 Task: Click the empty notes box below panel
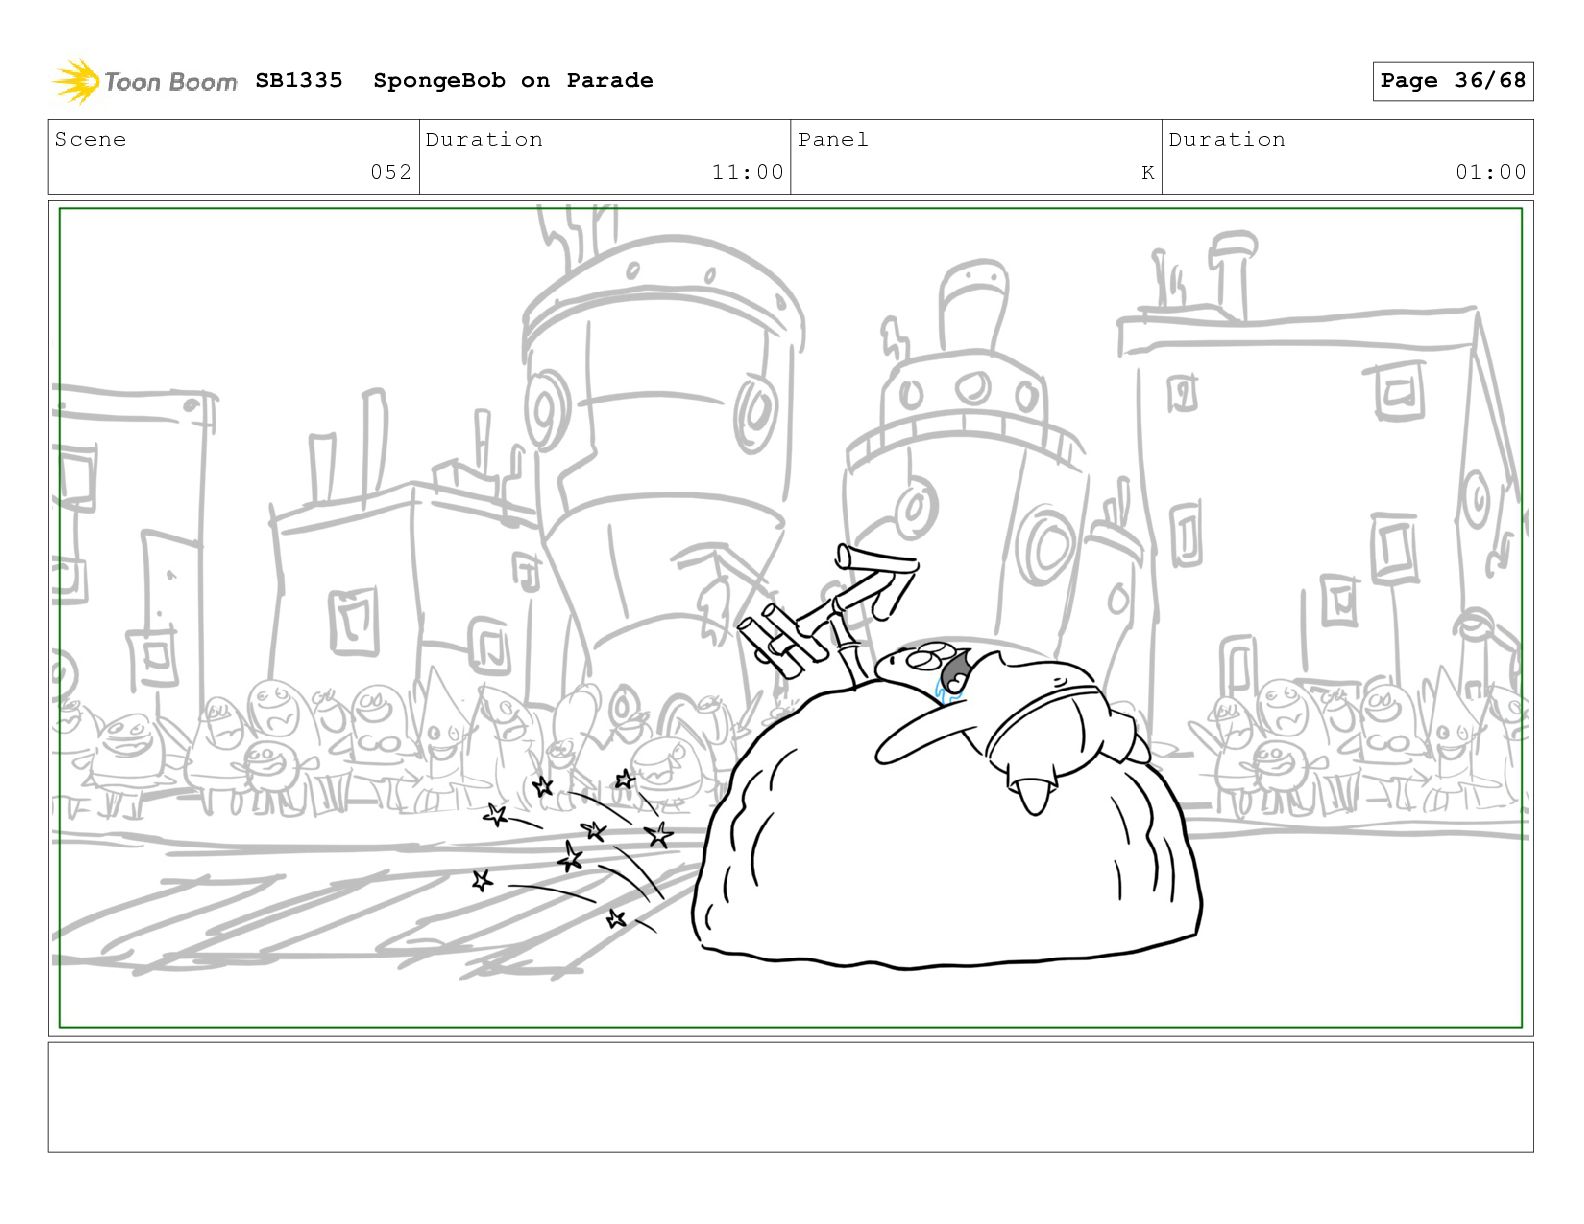coord(790,1097)
